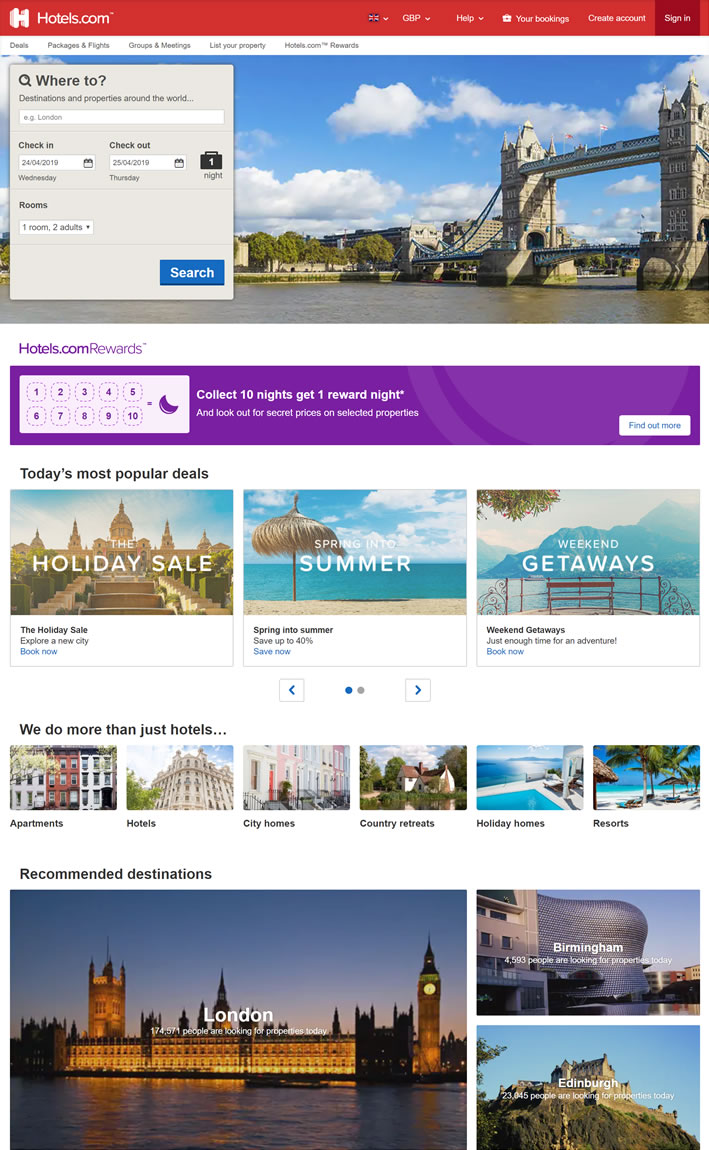709x1150 pixels.
Task: Open the 1 room, 2 adults selector
Action: tap(56, 227)
